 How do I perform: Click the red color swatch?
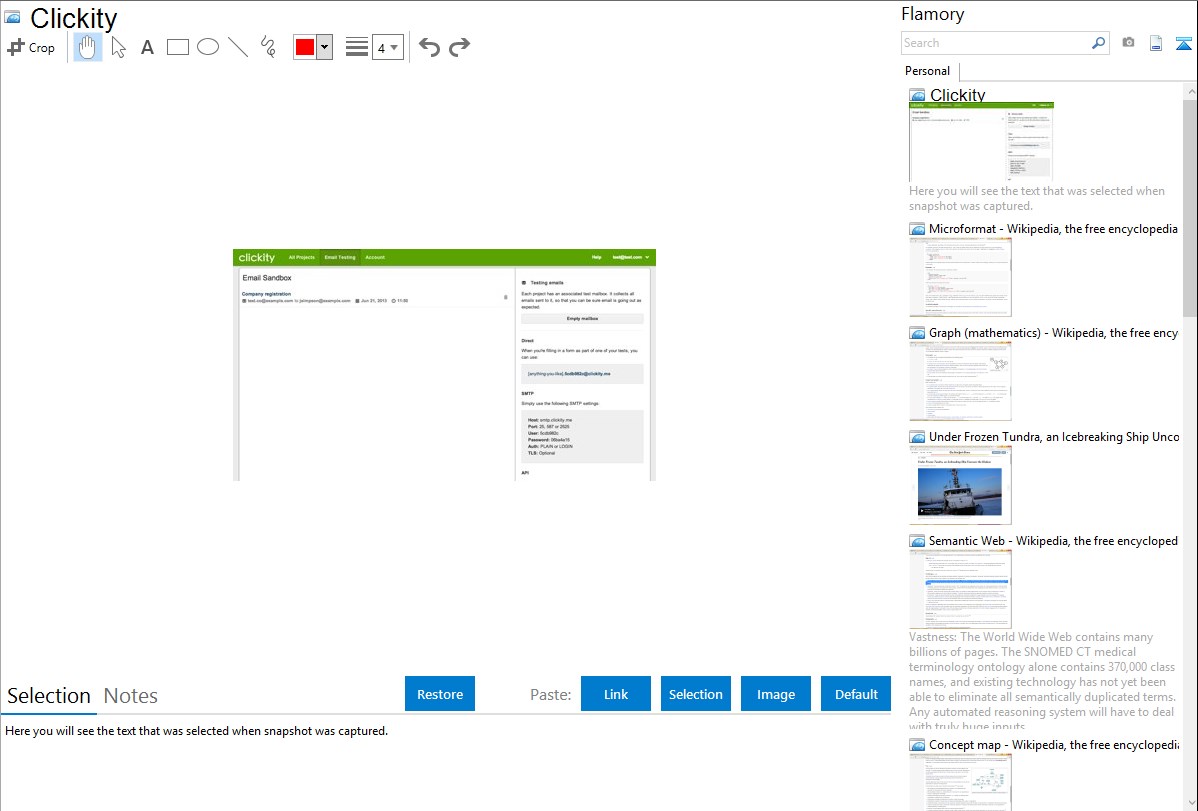(x=305, y=47)
